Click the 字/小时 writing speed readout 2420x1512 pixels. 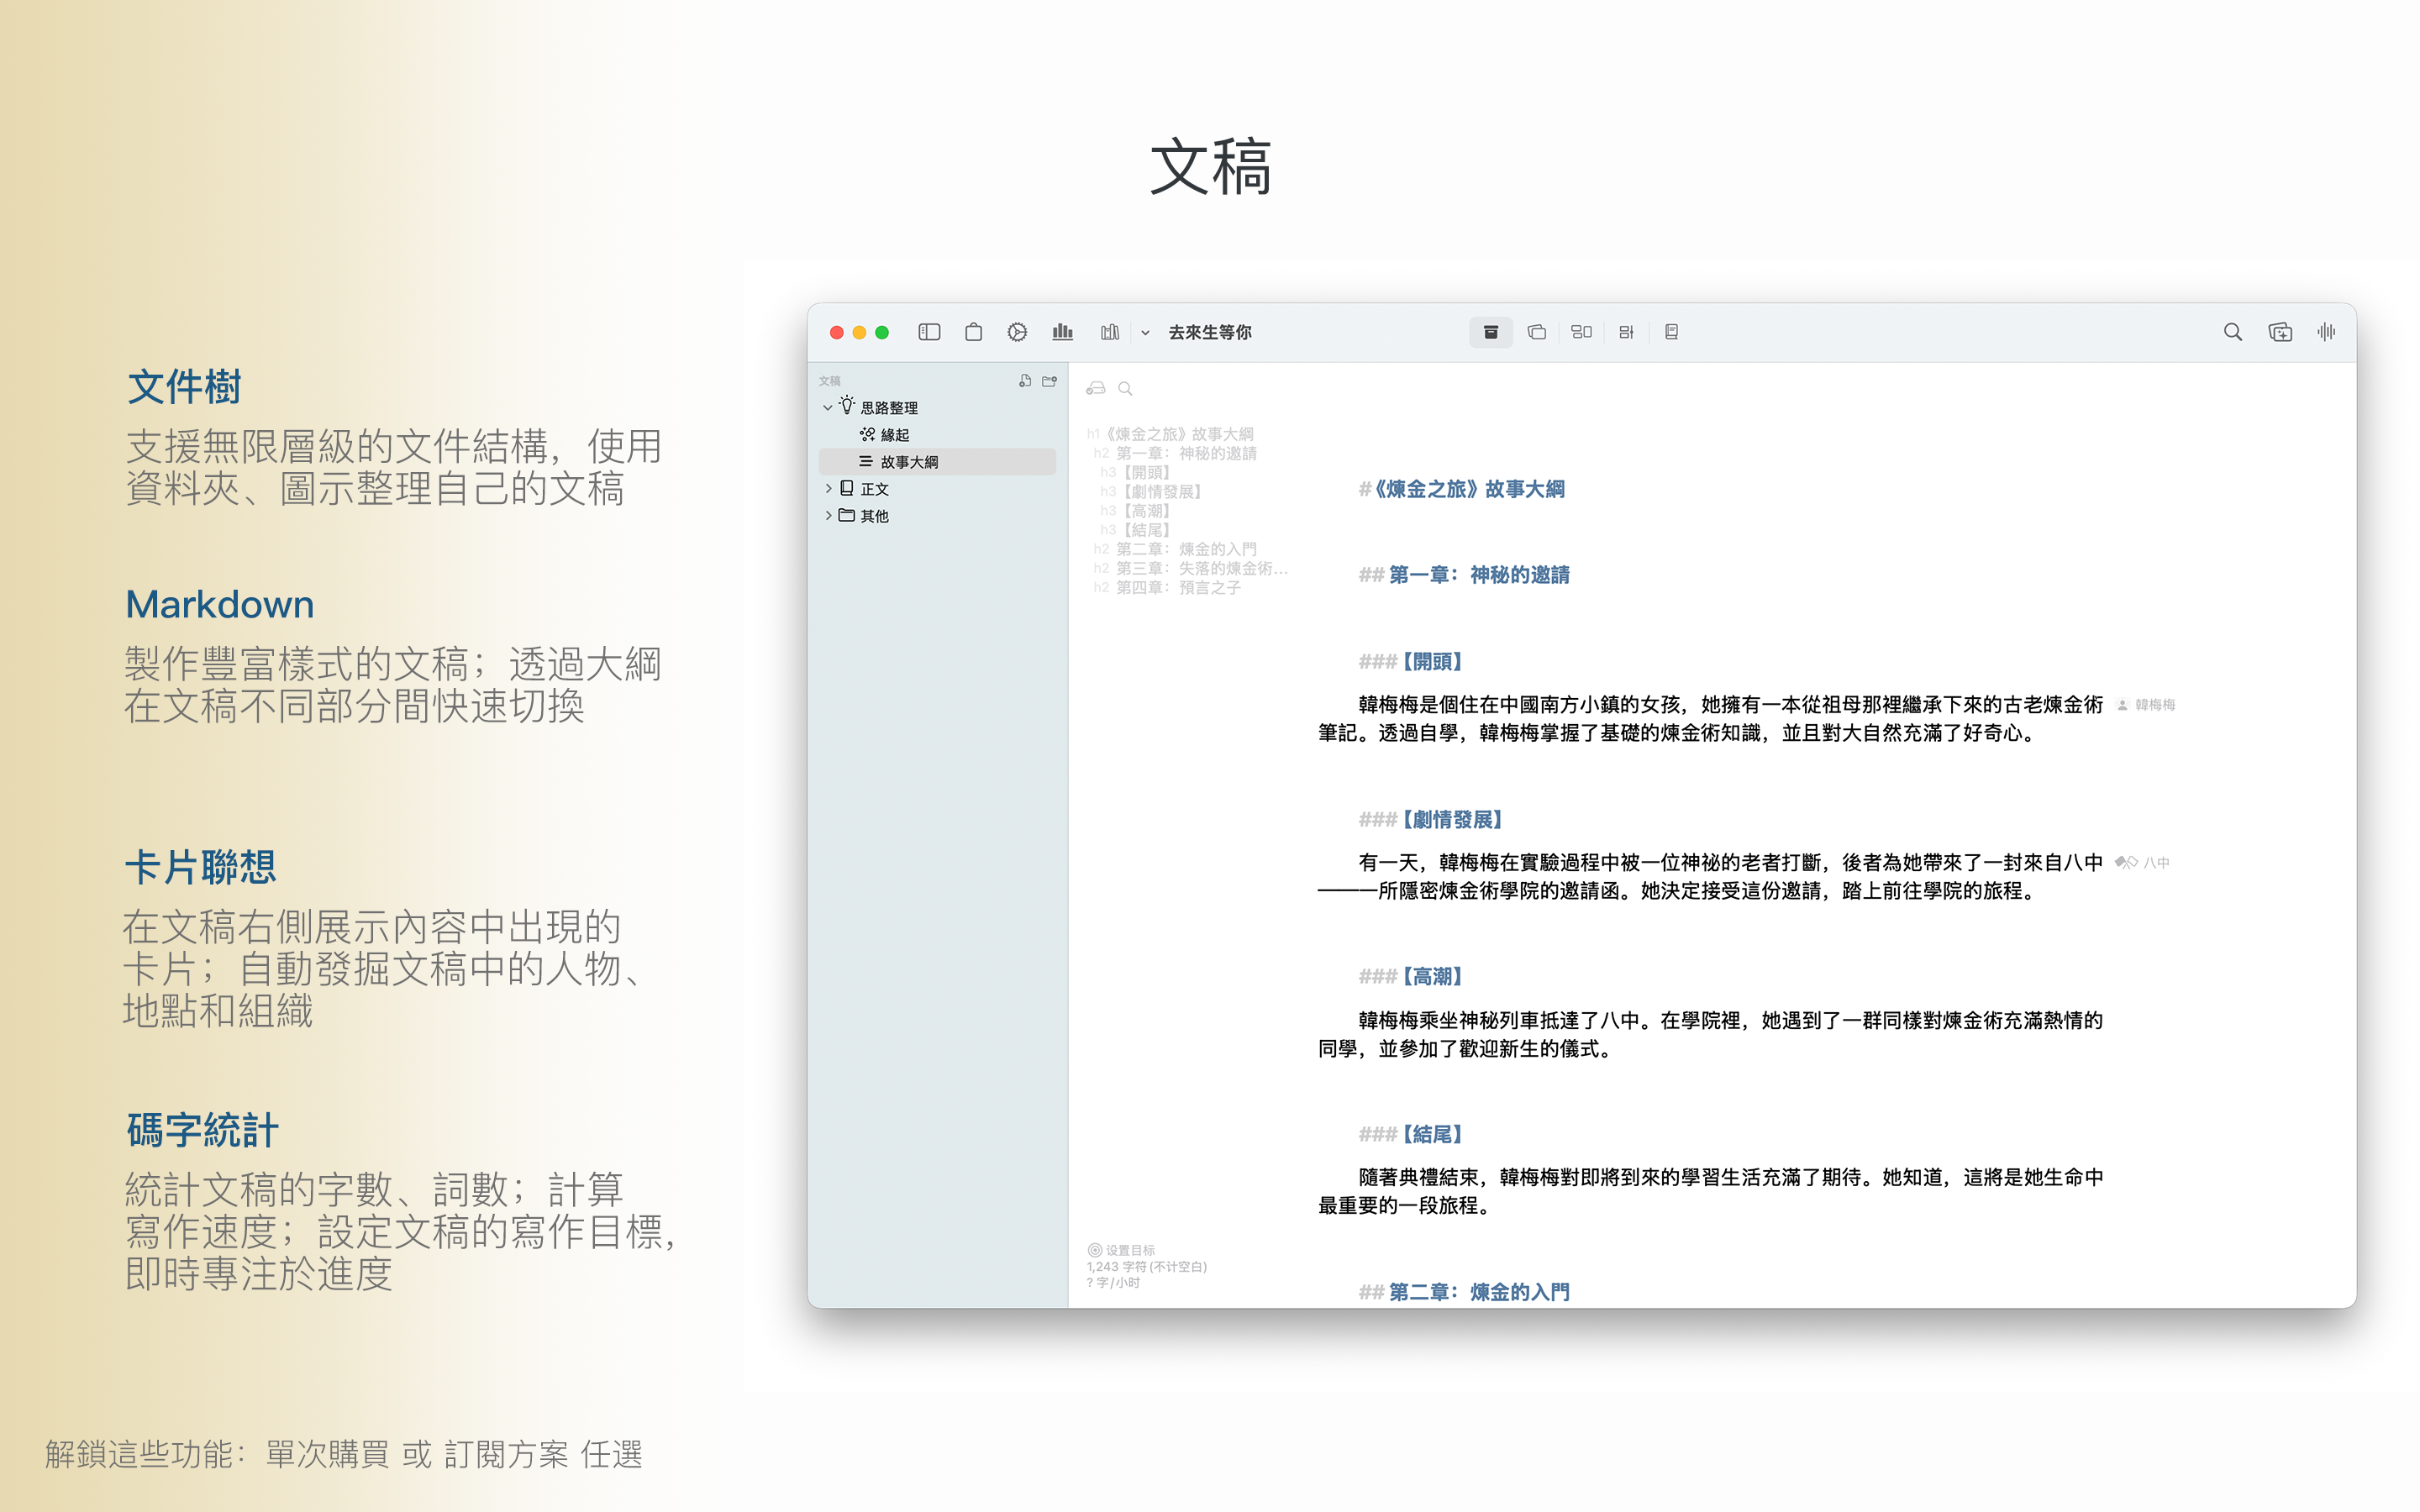(x=1113, y=1282)
